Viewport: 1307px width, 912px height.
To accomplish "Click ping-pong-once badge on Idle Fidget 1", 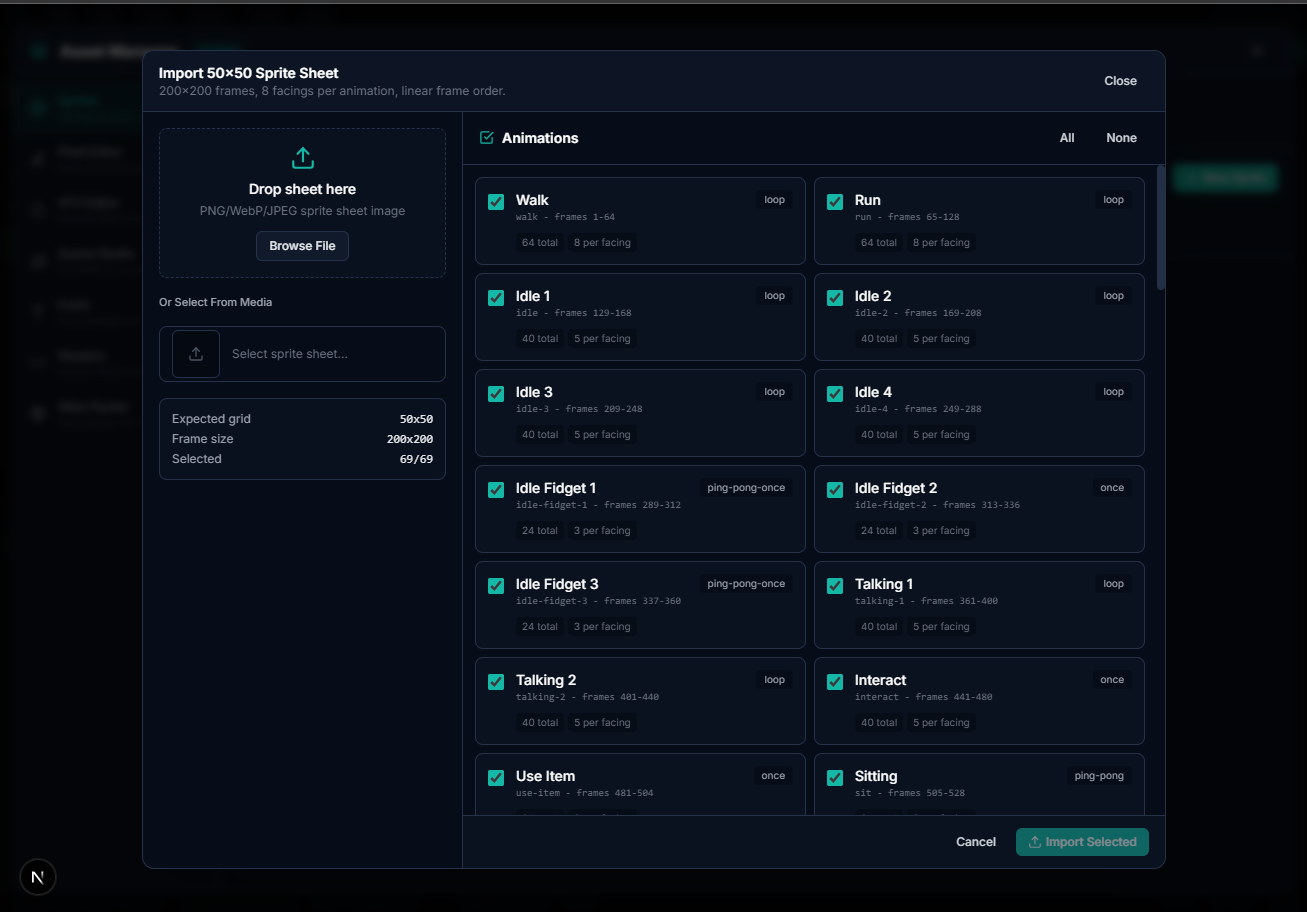I will 746,488.
